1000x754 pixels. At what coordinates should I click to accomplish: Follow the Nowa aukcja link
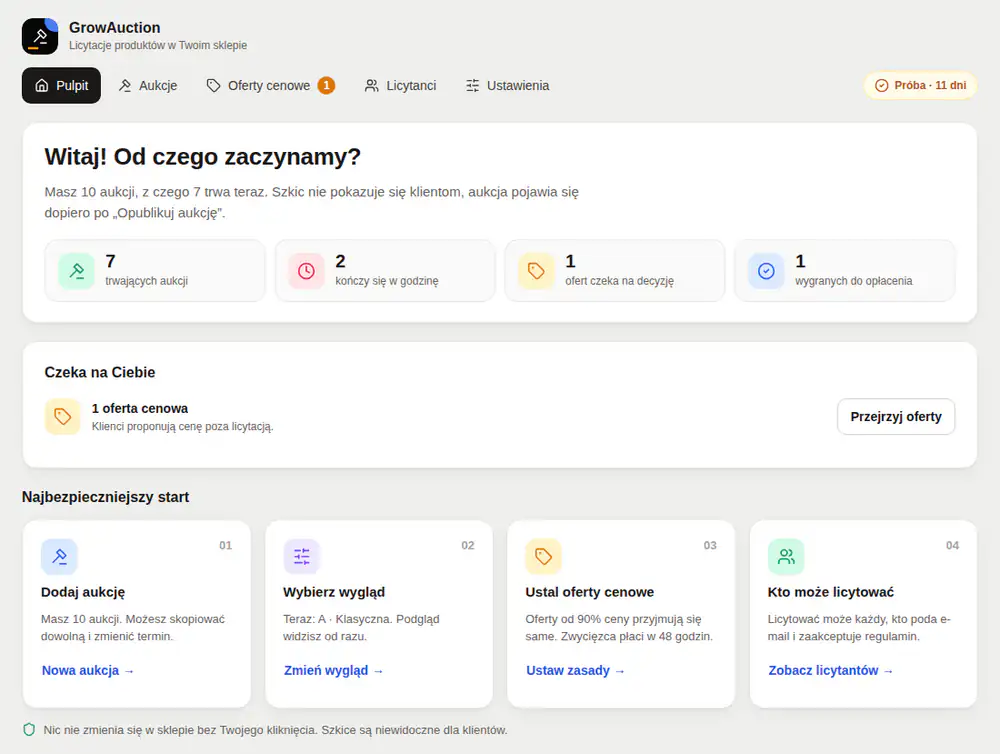(88, 670)
